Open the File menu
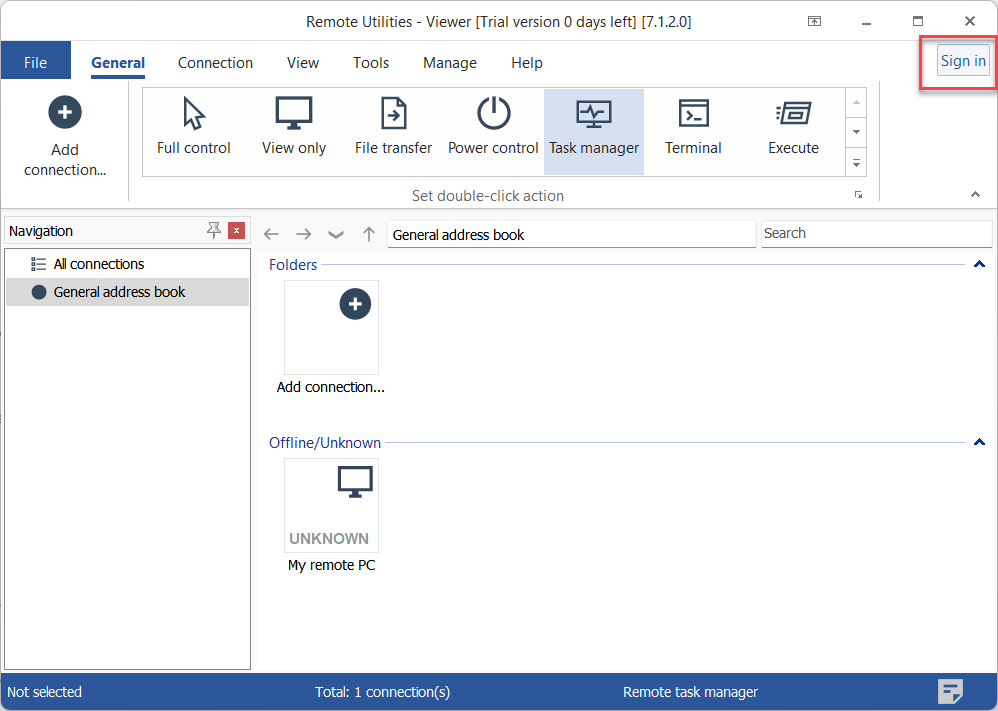 35,63
